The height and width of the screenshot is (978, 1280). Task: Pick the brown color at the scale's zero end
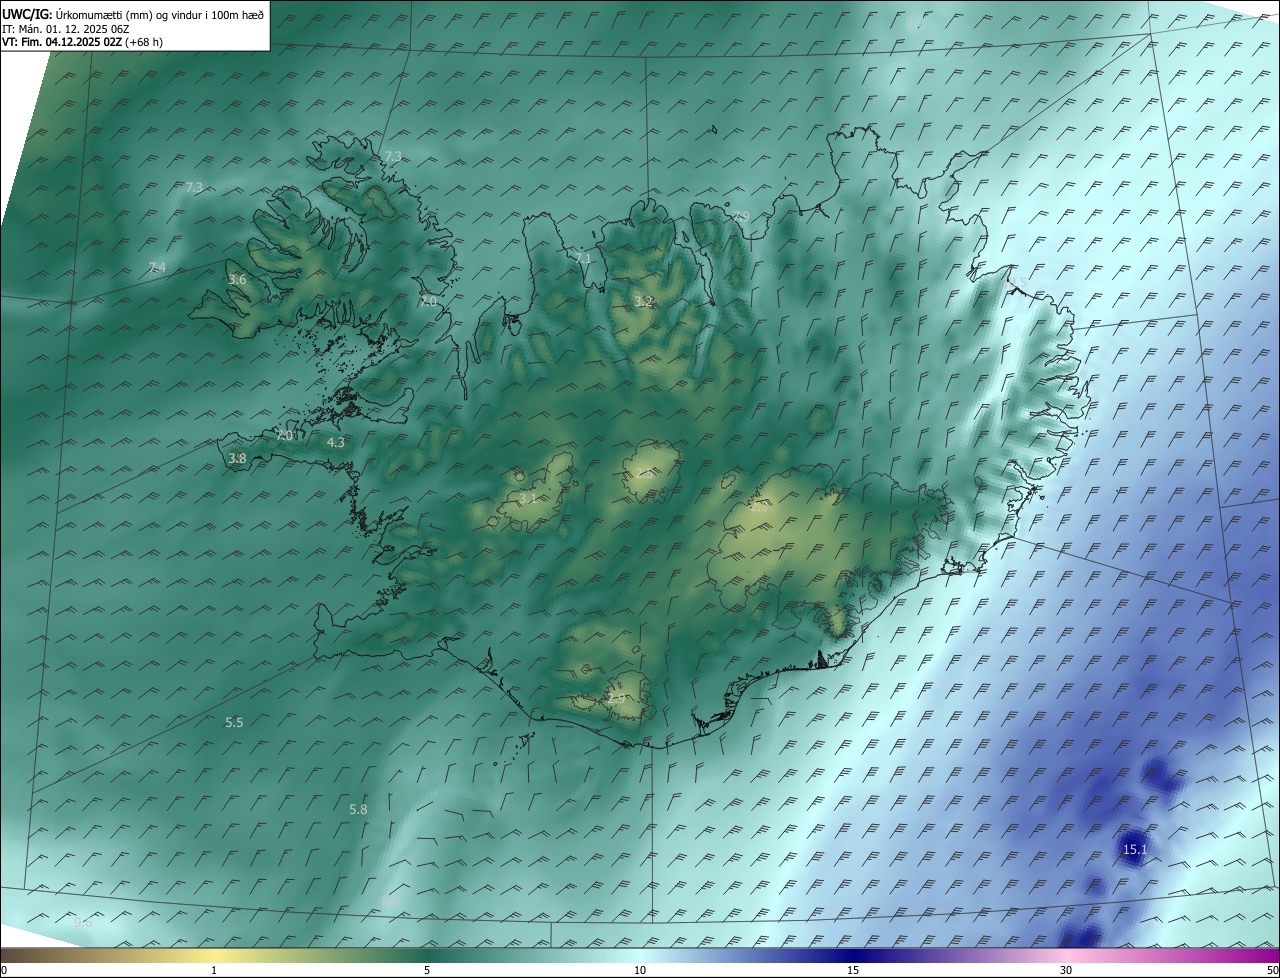(x=6, y=956)
